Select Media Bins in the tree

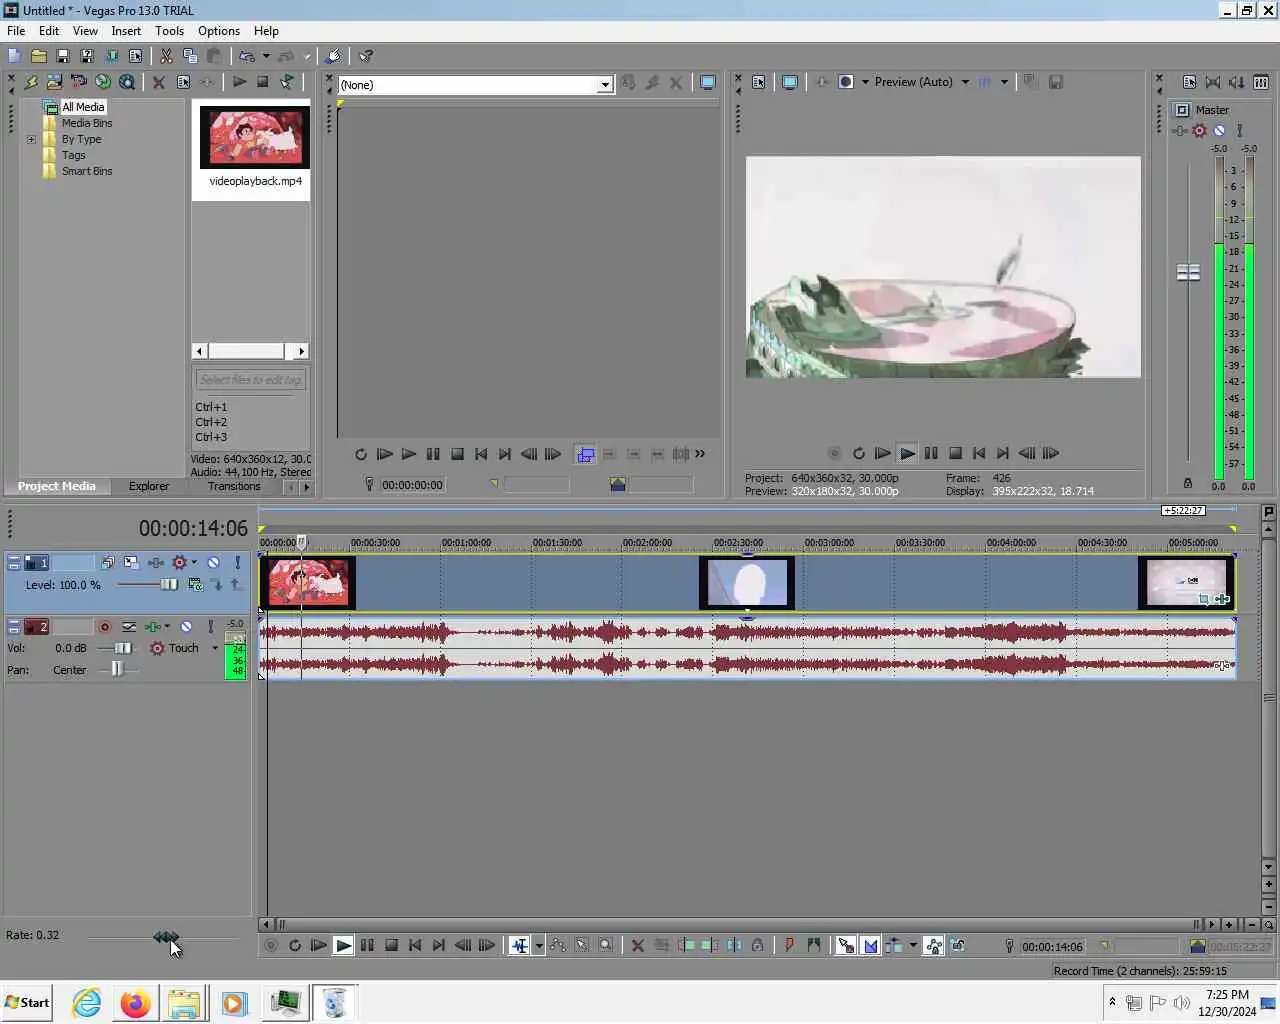(x=87, y=123)
